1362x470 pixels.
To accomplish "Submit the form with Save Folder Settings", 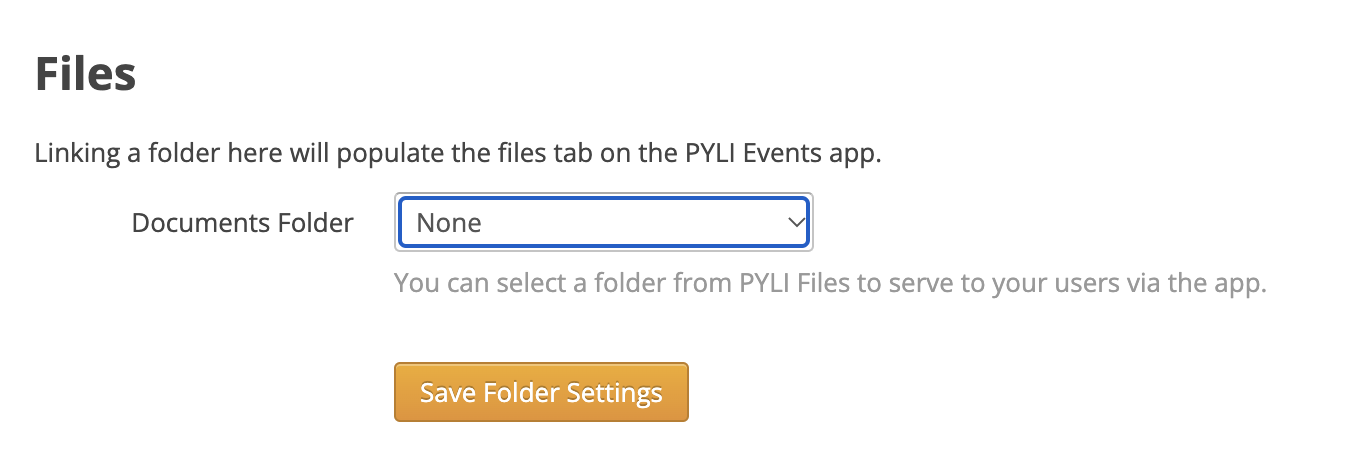I will coord(541,392).
